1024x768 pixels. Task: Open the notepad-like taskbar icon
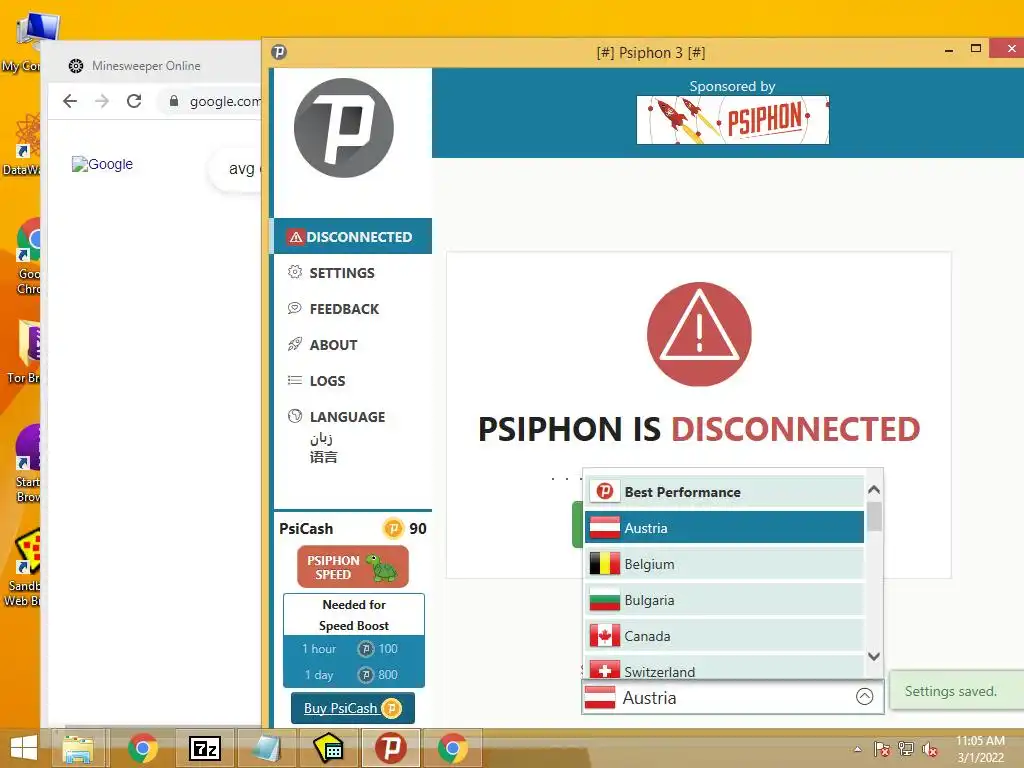[x=266, y=748]
